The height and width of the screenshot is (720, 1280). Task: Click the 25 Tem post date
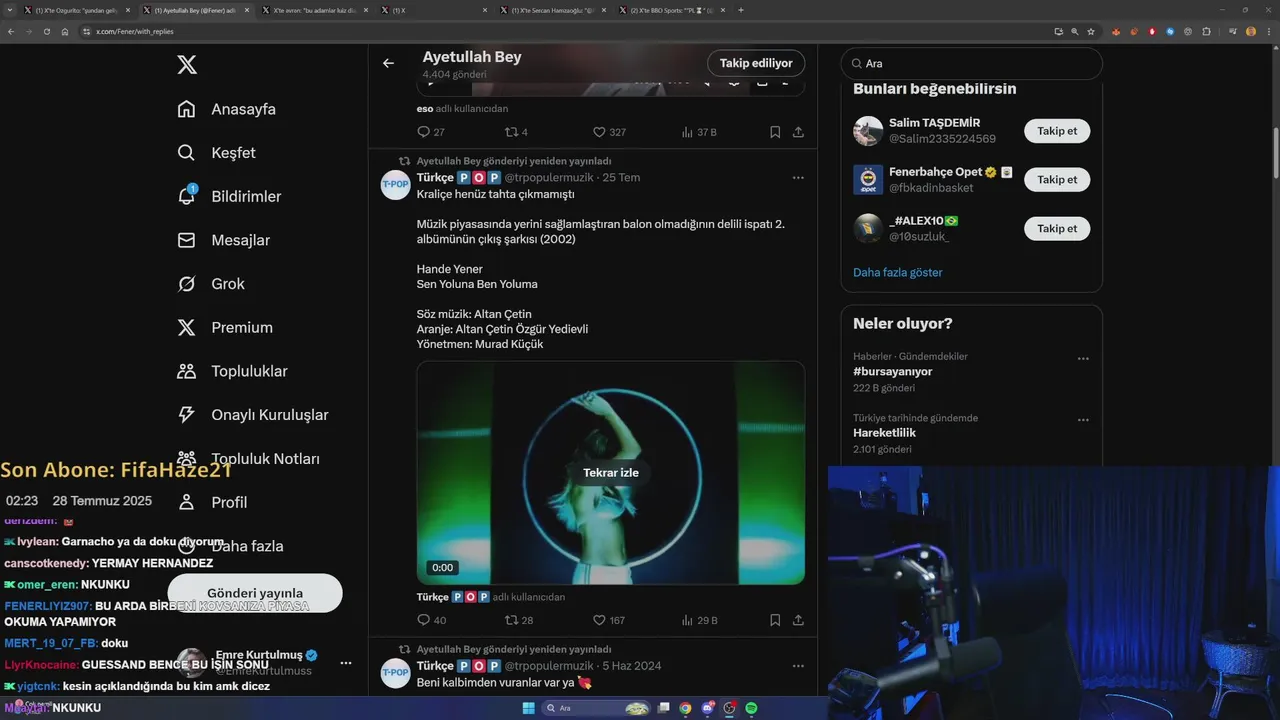point(621,178)
